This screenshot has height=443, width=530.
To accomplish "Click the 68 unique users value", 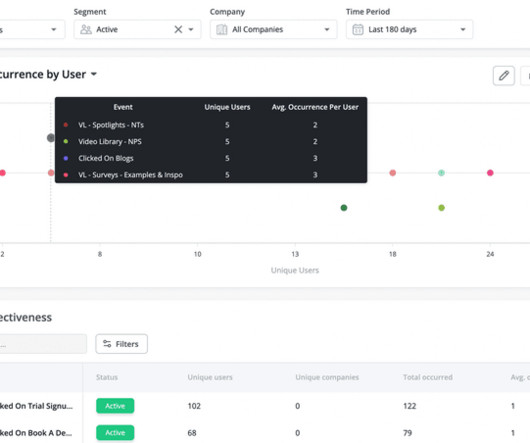I will (x=192, y=433).
